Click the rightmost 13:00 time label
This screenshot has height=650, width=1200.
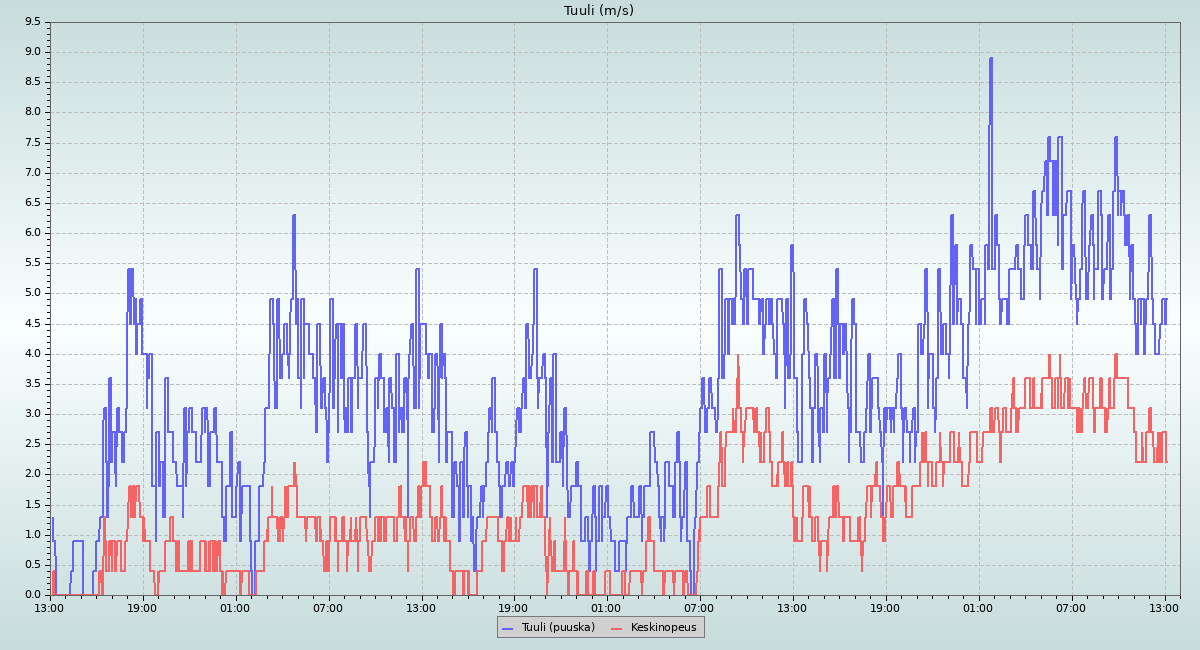tap(1164, 607)
